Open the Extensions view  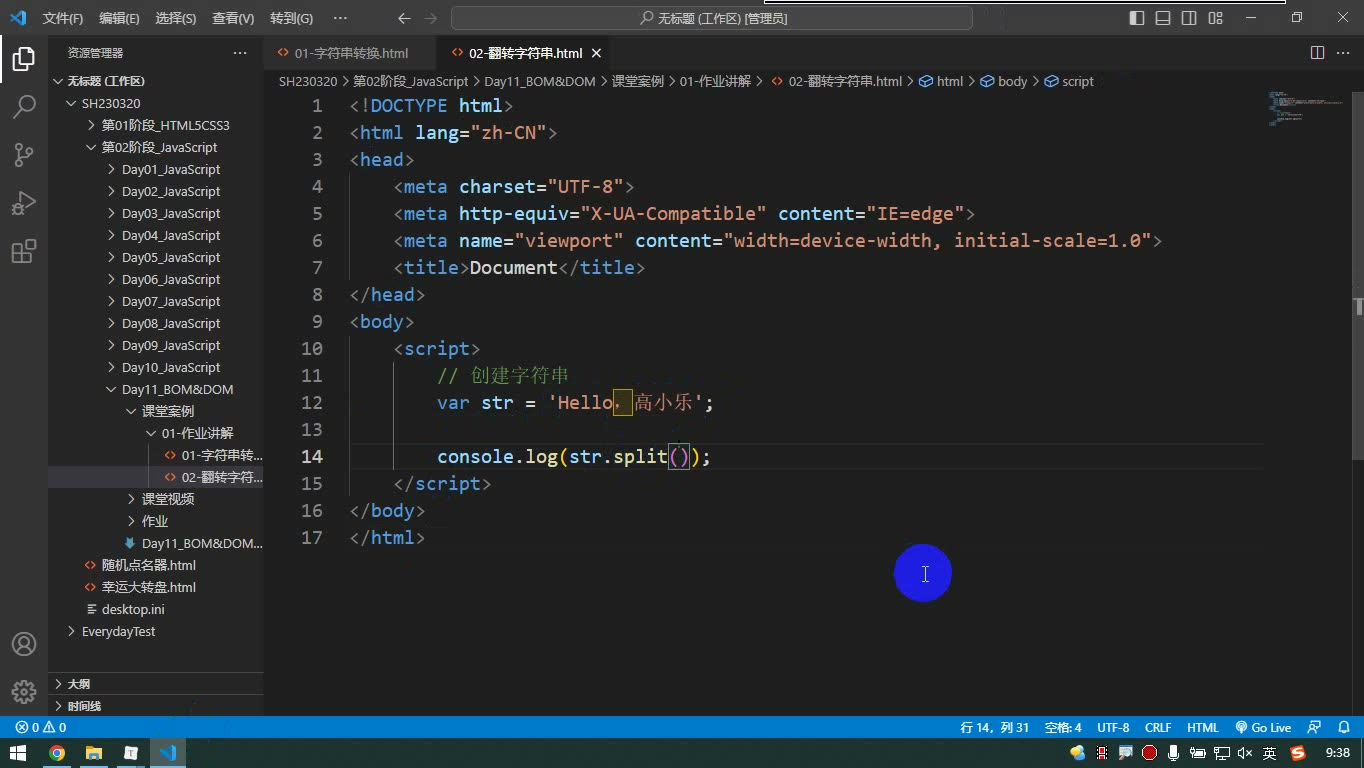click(x=24, y=250)
